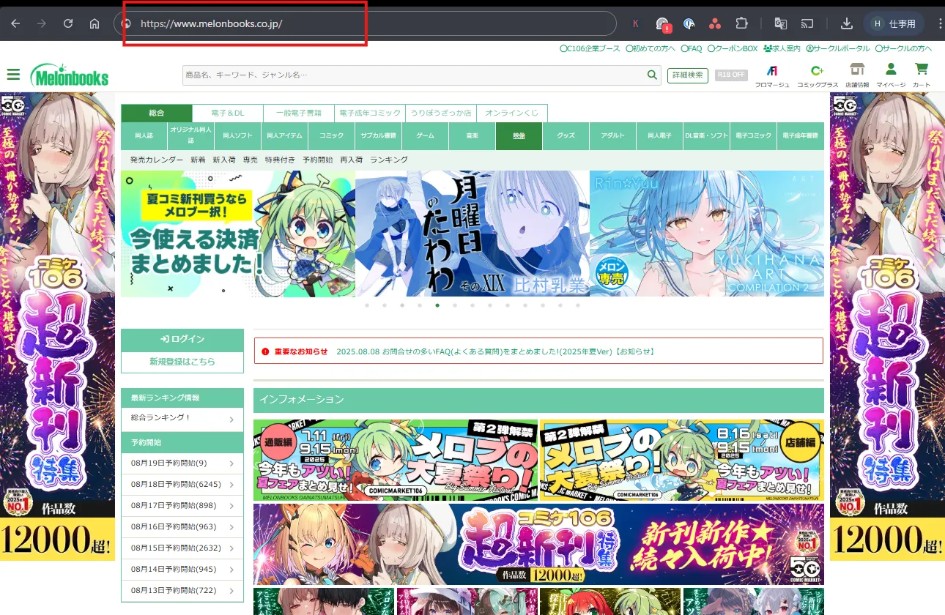Expand 08月13日予約開始(722) row chevron
Image resolution: width=945 pixels, height=615 pixels.
pos(231,590)
